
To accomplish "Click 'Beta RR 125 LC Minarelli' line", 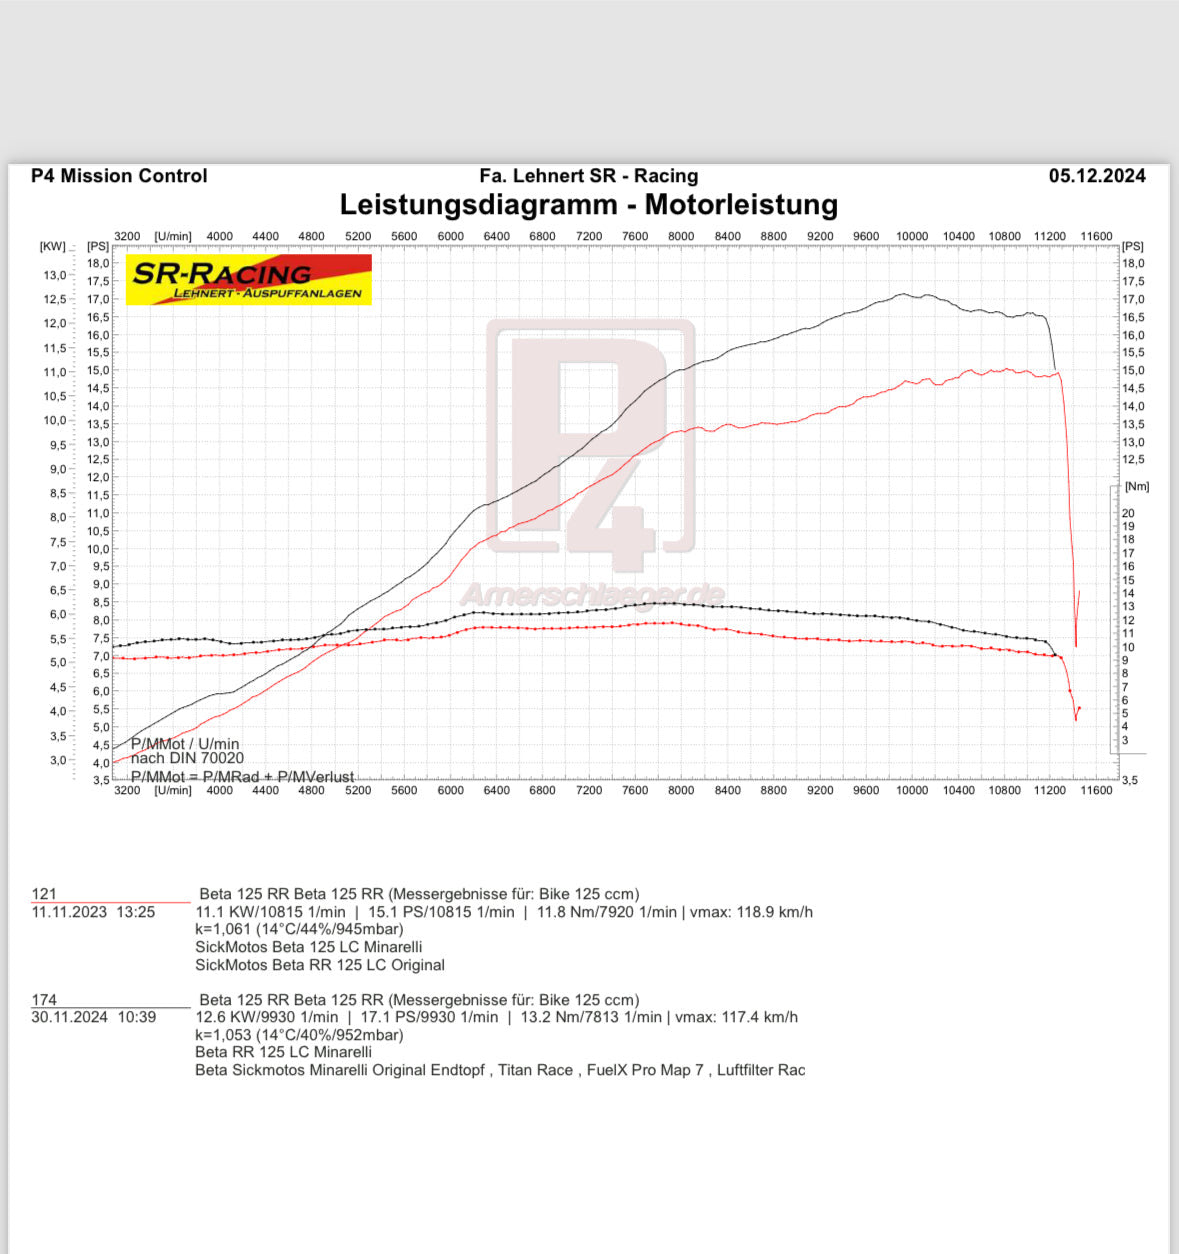I will 283,1052.
